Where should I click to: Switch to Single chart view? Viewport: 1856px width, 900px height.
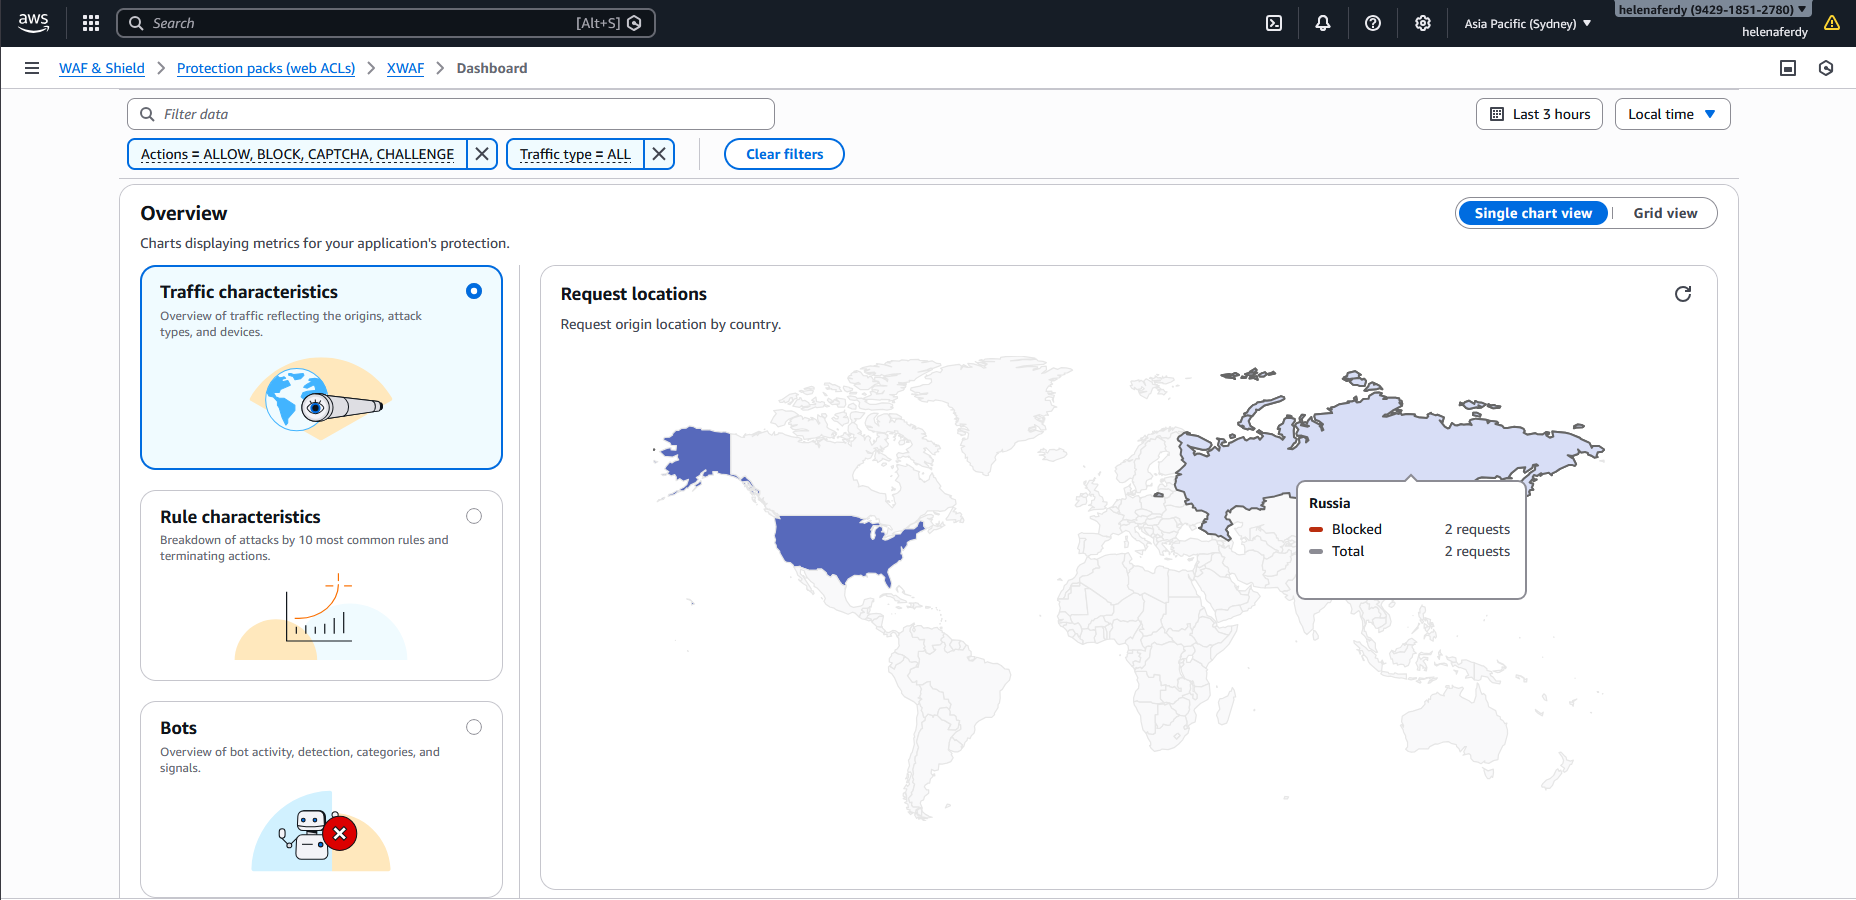(1532, 213)
